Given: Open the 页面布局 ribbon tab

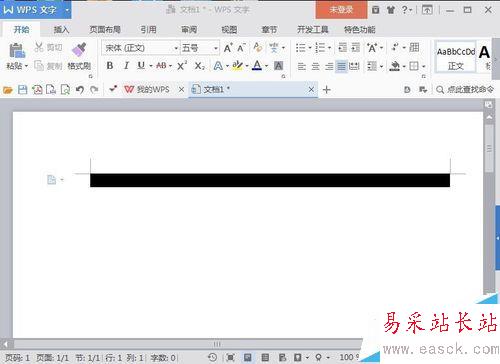Looking at the screenshot, I should (x=105, y=30).
